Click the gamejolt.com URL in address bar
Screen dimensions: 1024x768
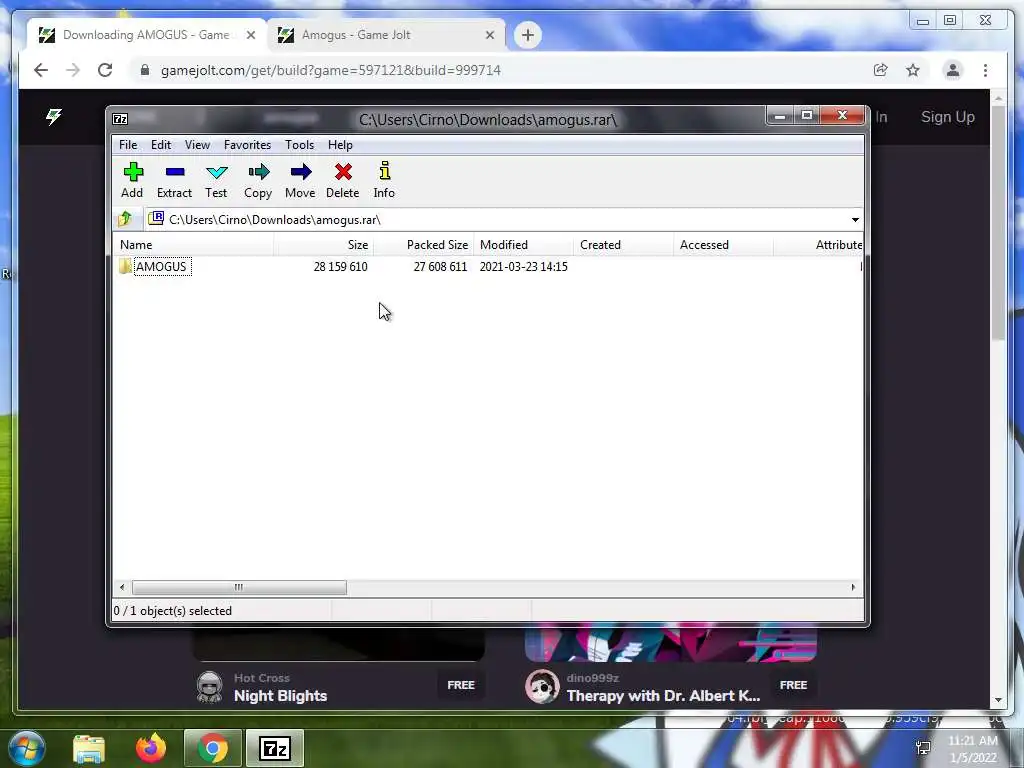(x=330, y=70)
